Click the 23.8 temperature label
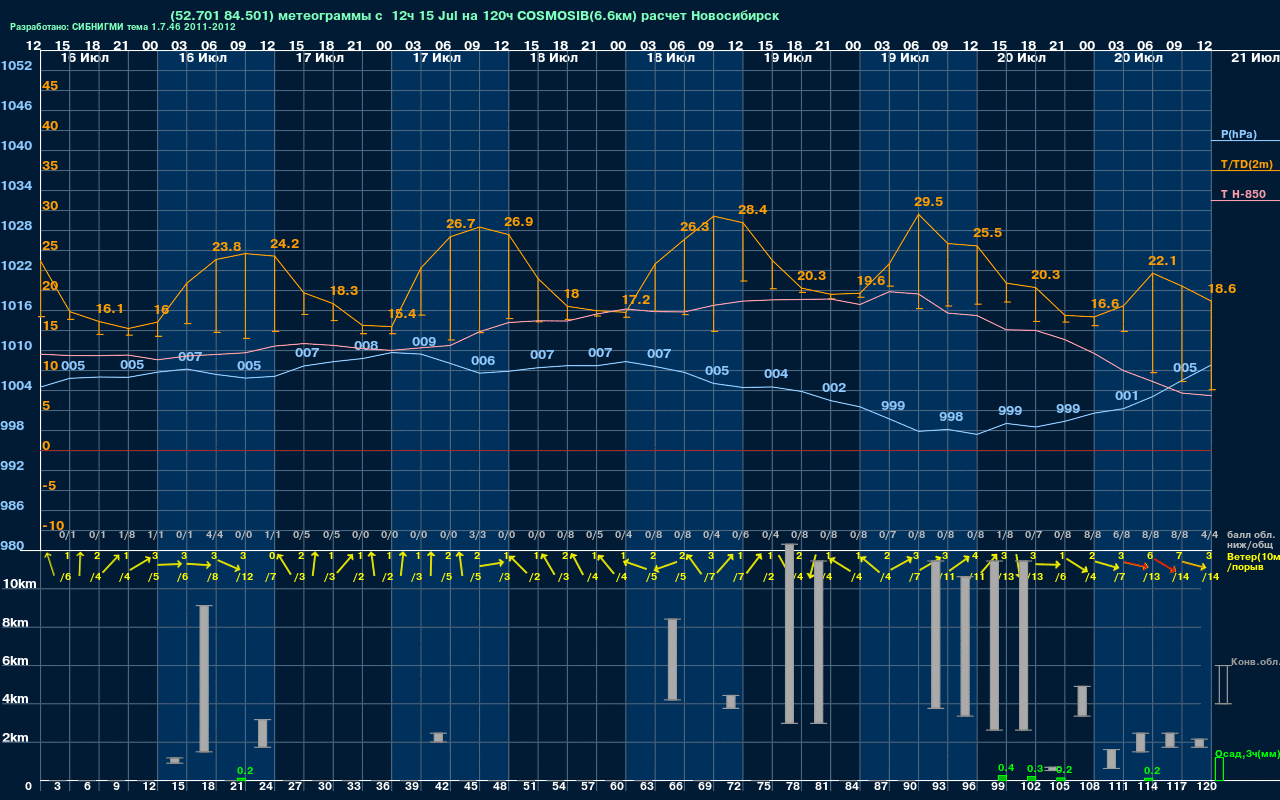The width and height of the screenshot is (1280, 800). (x=227, y=247)
